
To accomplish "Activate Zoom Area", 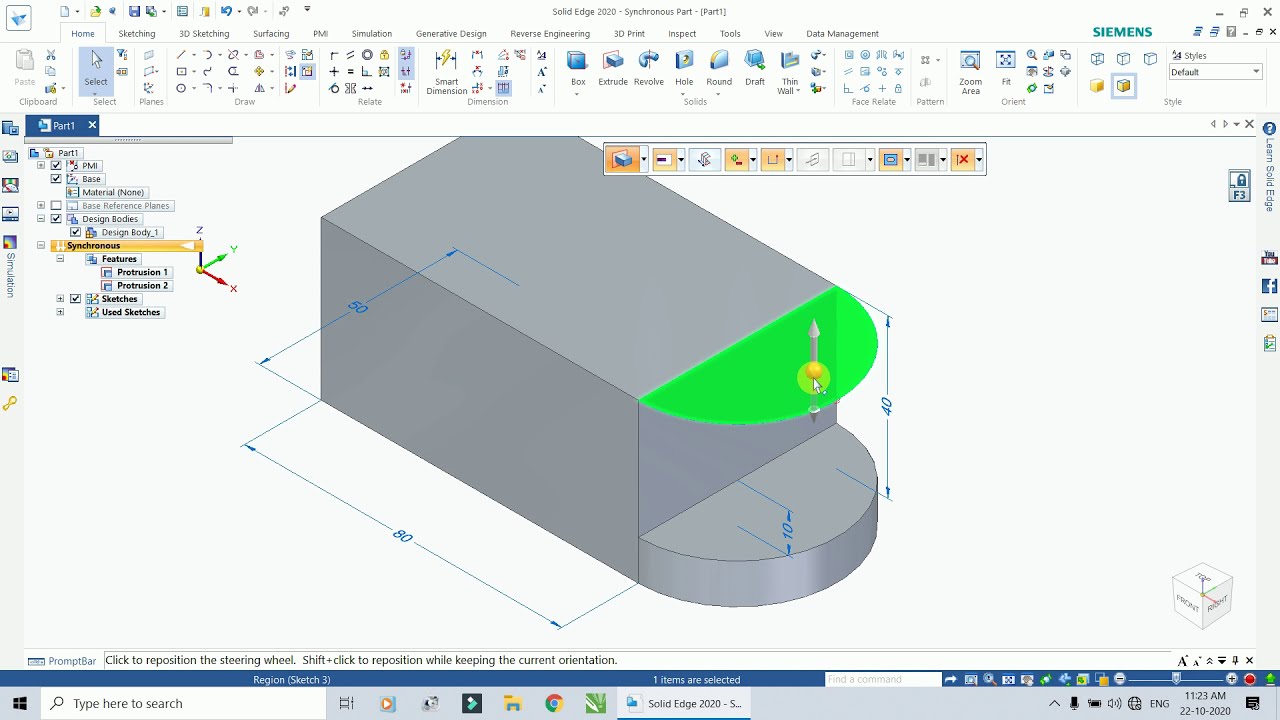I will click(970, 72).
